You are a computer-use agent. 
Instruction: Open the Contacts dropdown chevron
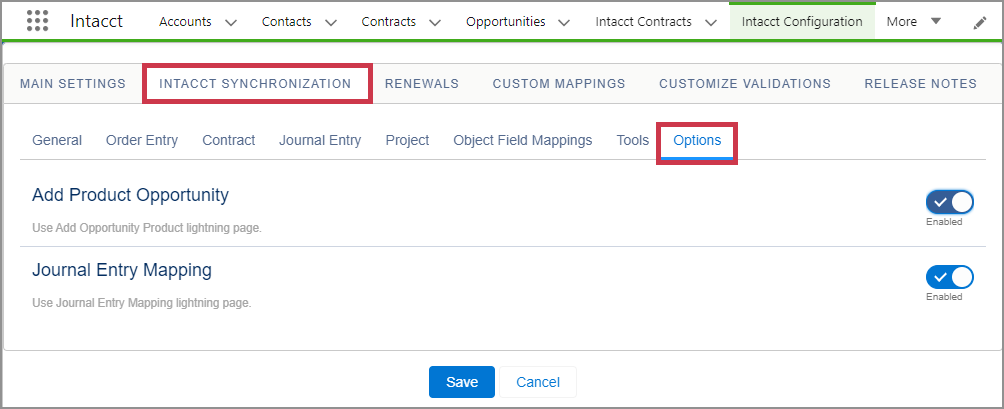point(331,22)
